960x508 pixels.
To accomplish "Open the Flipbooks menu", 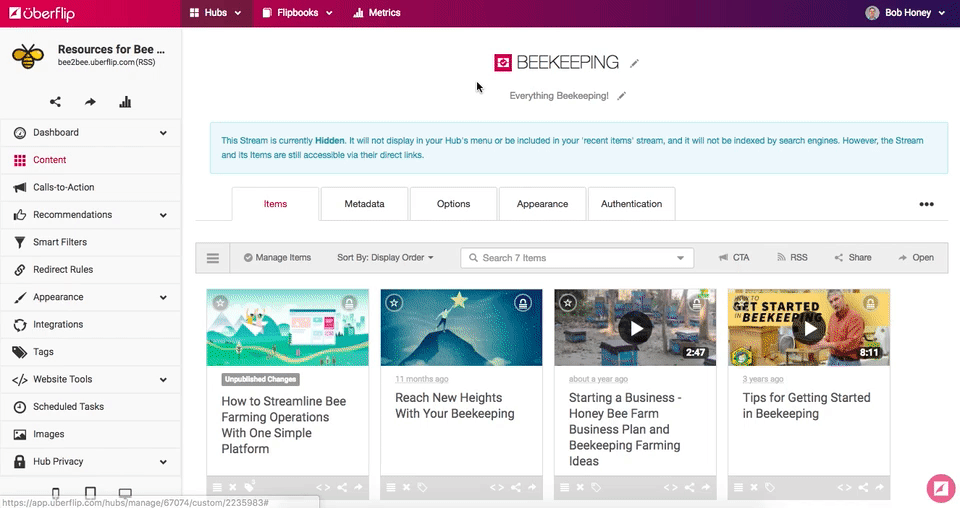I will [298, 13].
